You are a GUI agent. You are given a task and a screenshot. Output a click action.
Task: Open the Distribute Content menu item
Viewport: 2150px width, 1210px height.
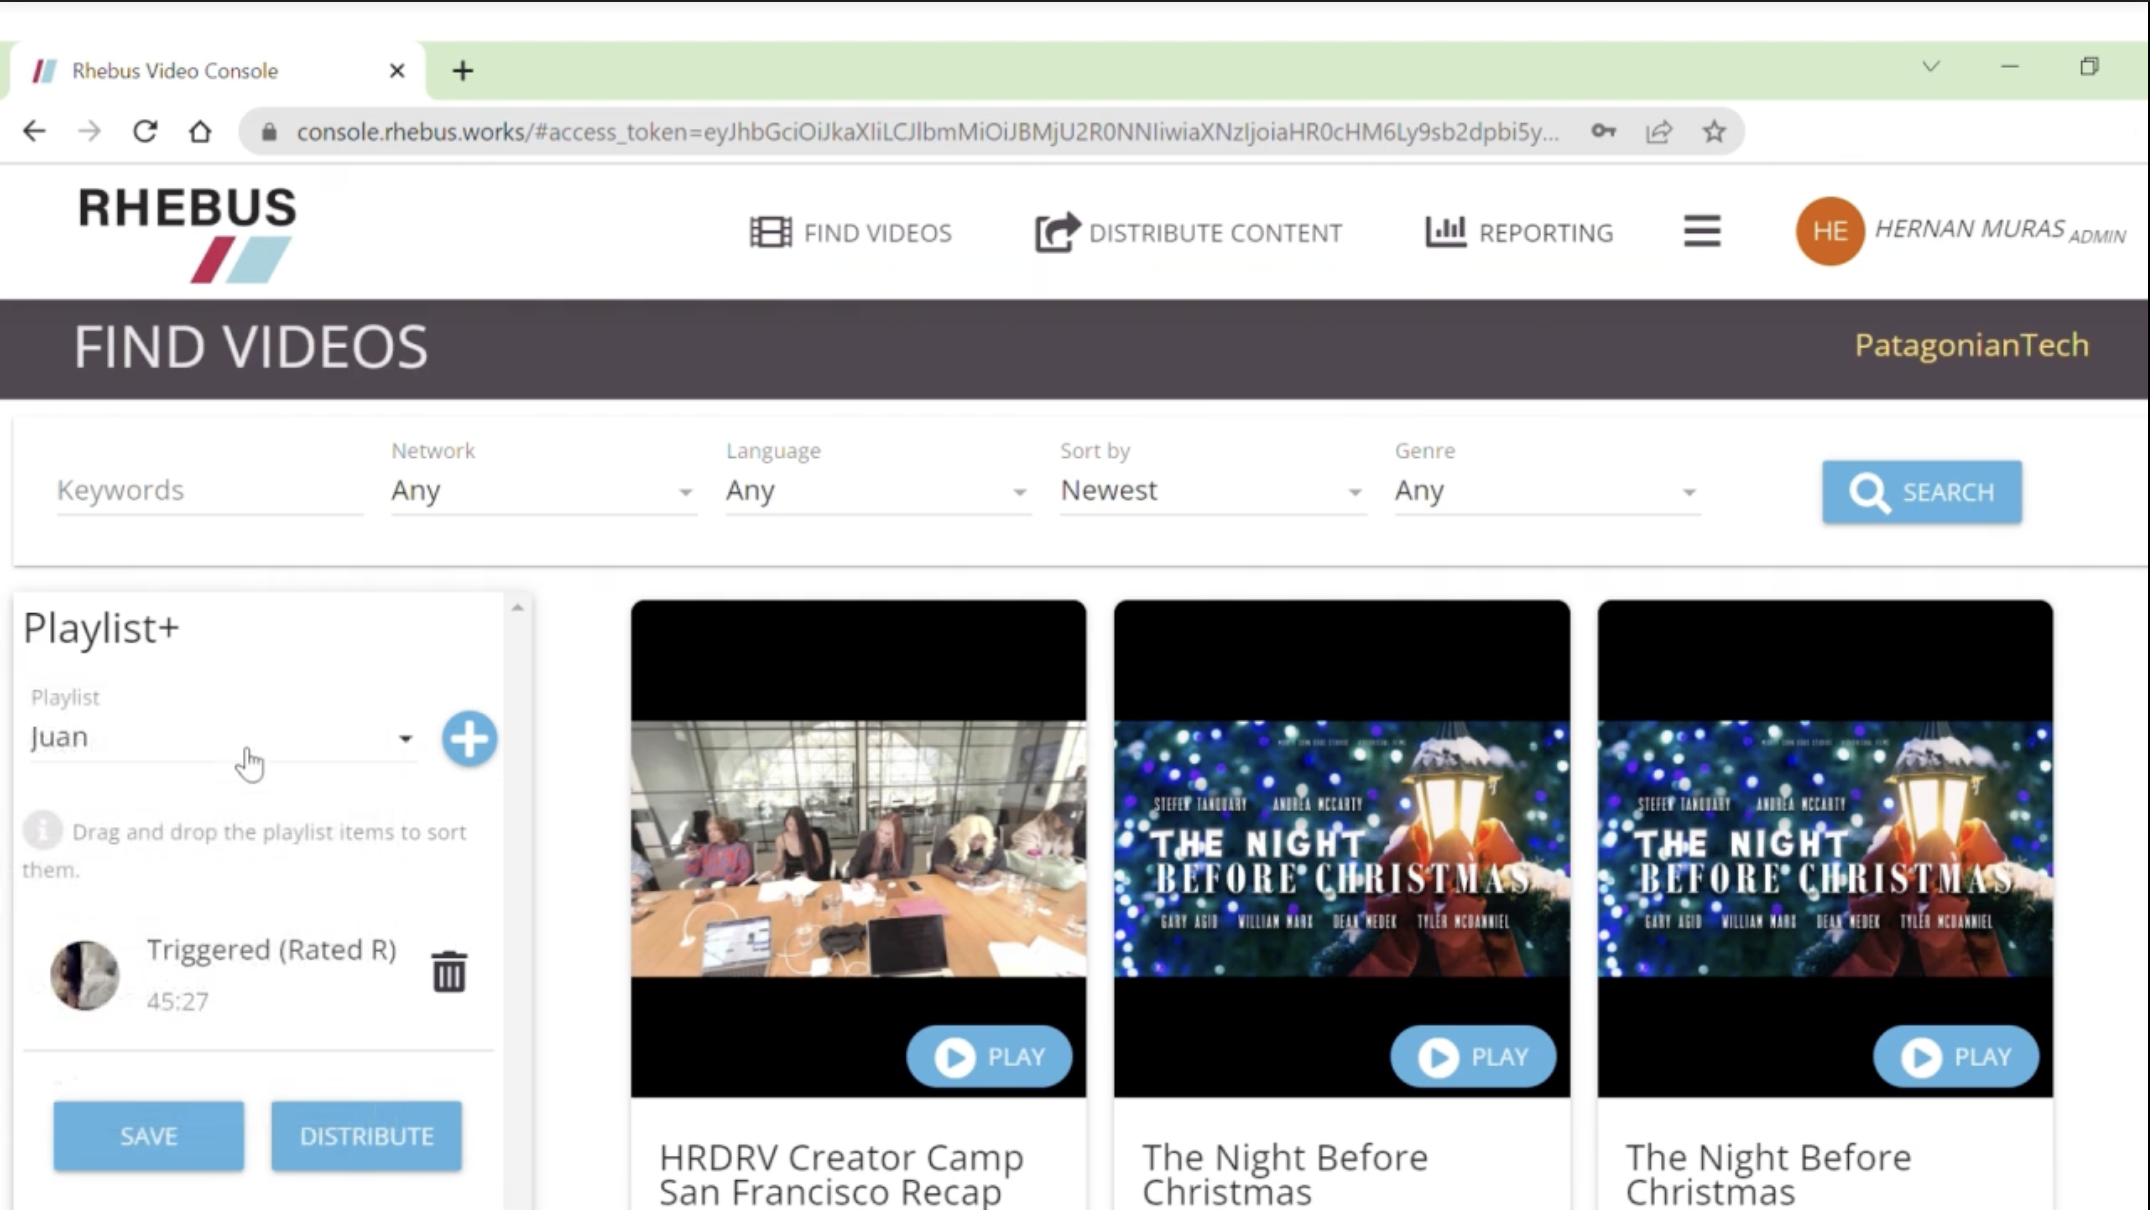[1188, 233]
